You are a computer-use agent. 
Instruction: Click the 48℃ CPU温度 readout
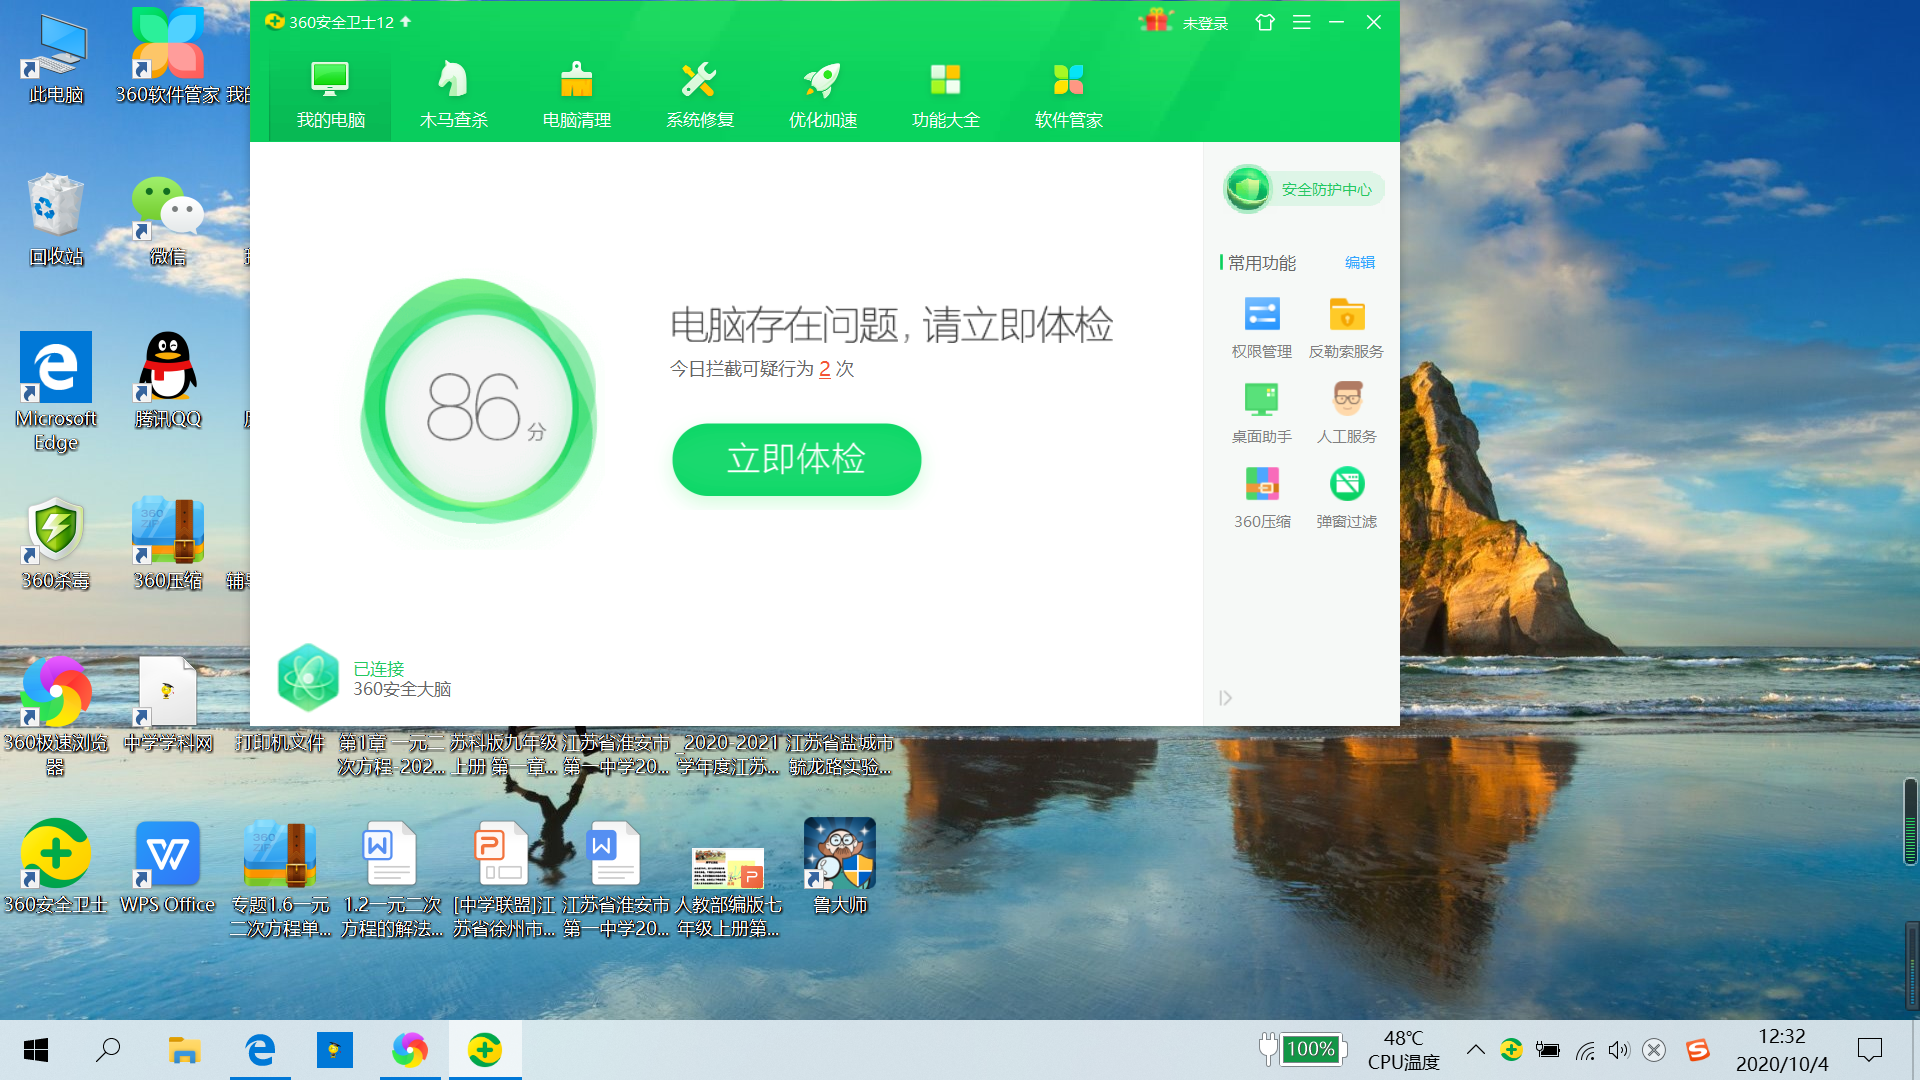coord(1403,1050)
